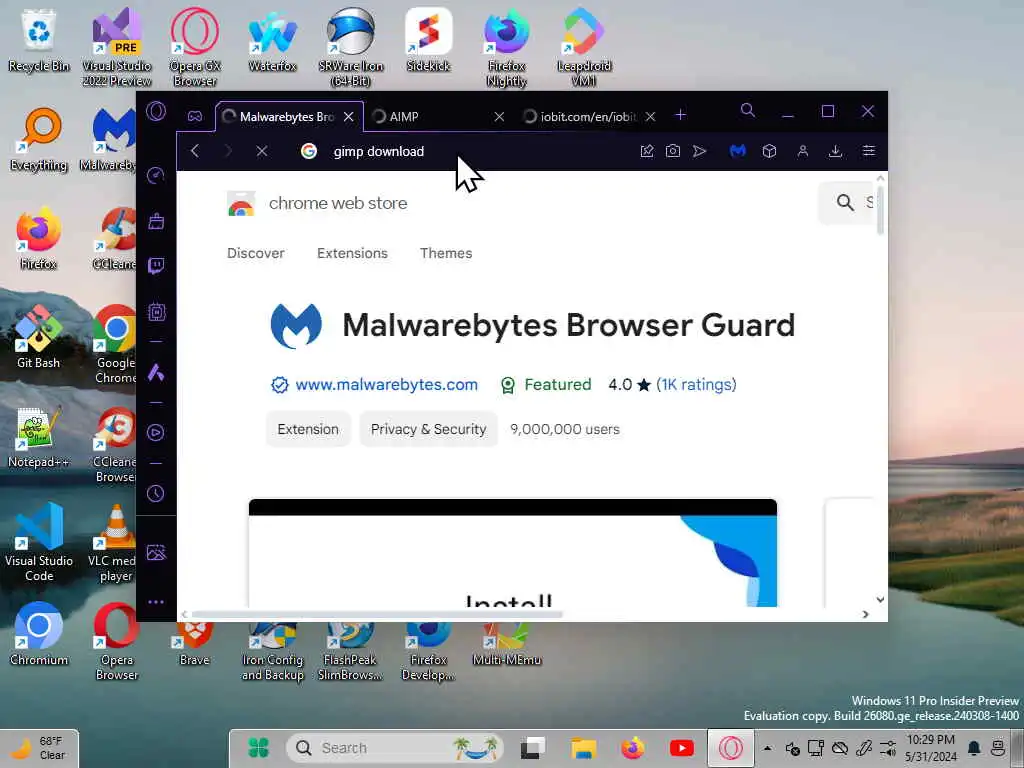Click the horizontal scrollbar of the page

[x=377, y=615]
